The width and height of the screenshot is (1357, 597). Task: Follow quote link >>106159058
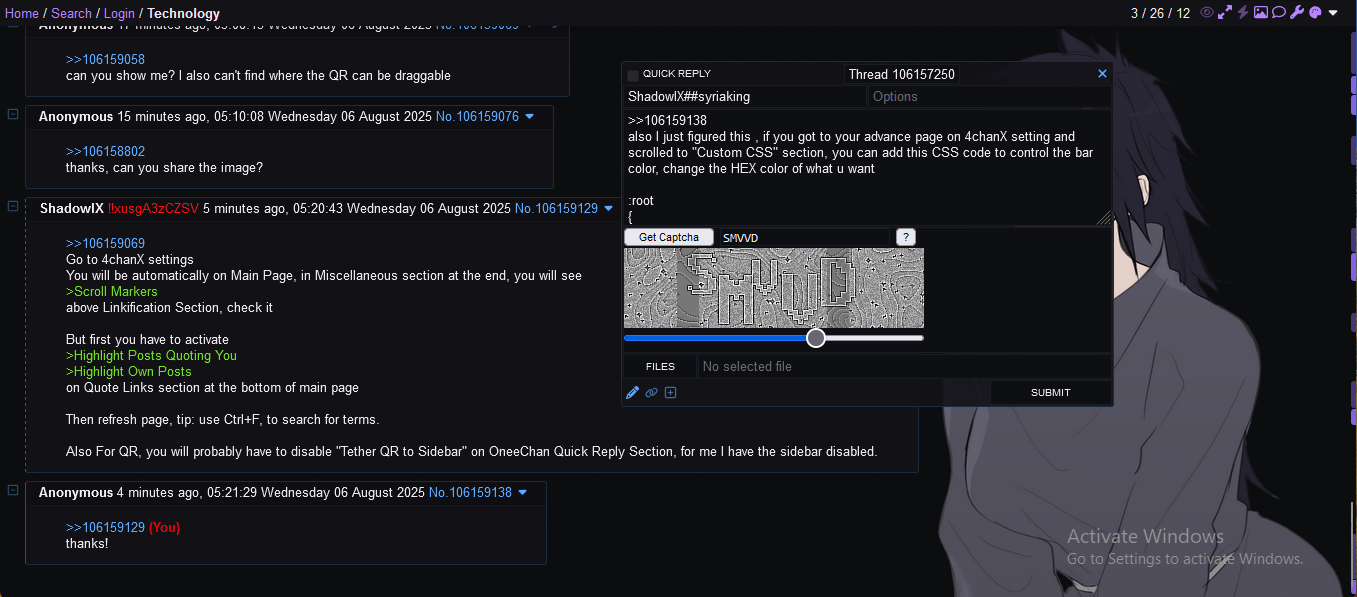105,59
